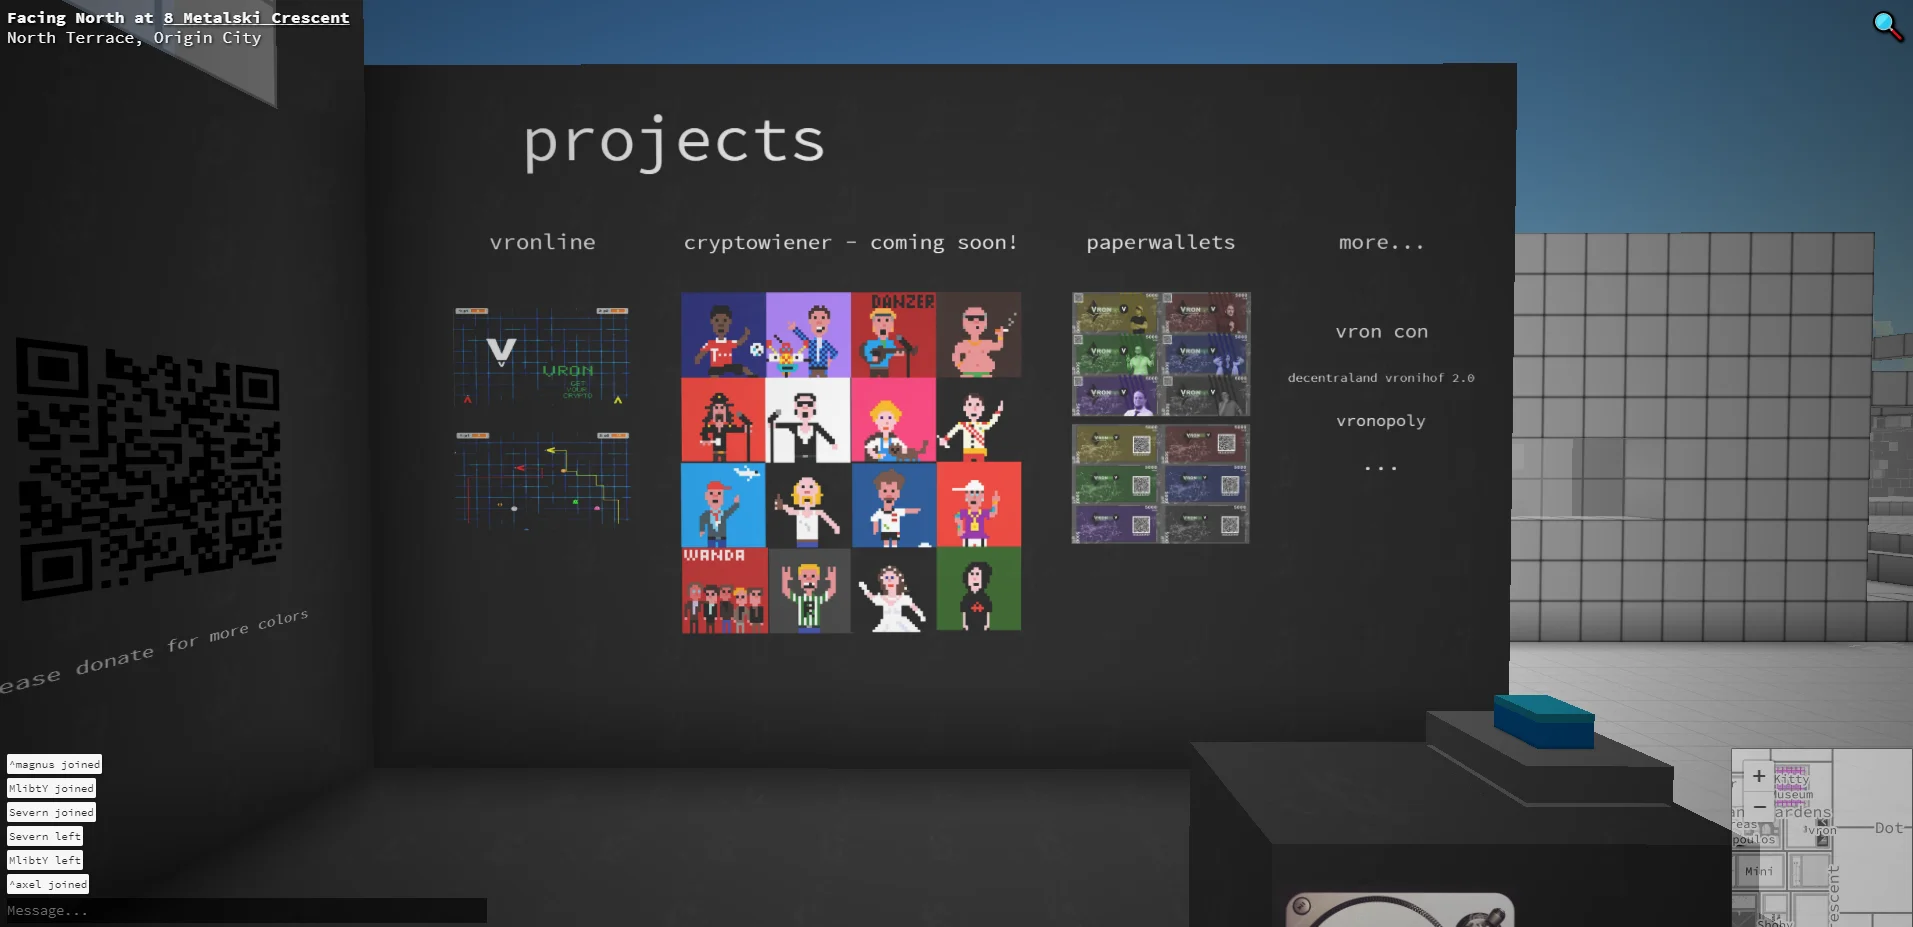Click the large QR code on left wall
Image resolution: width=1913 pixels, height=927 pixels.
(x=148, y=467)
